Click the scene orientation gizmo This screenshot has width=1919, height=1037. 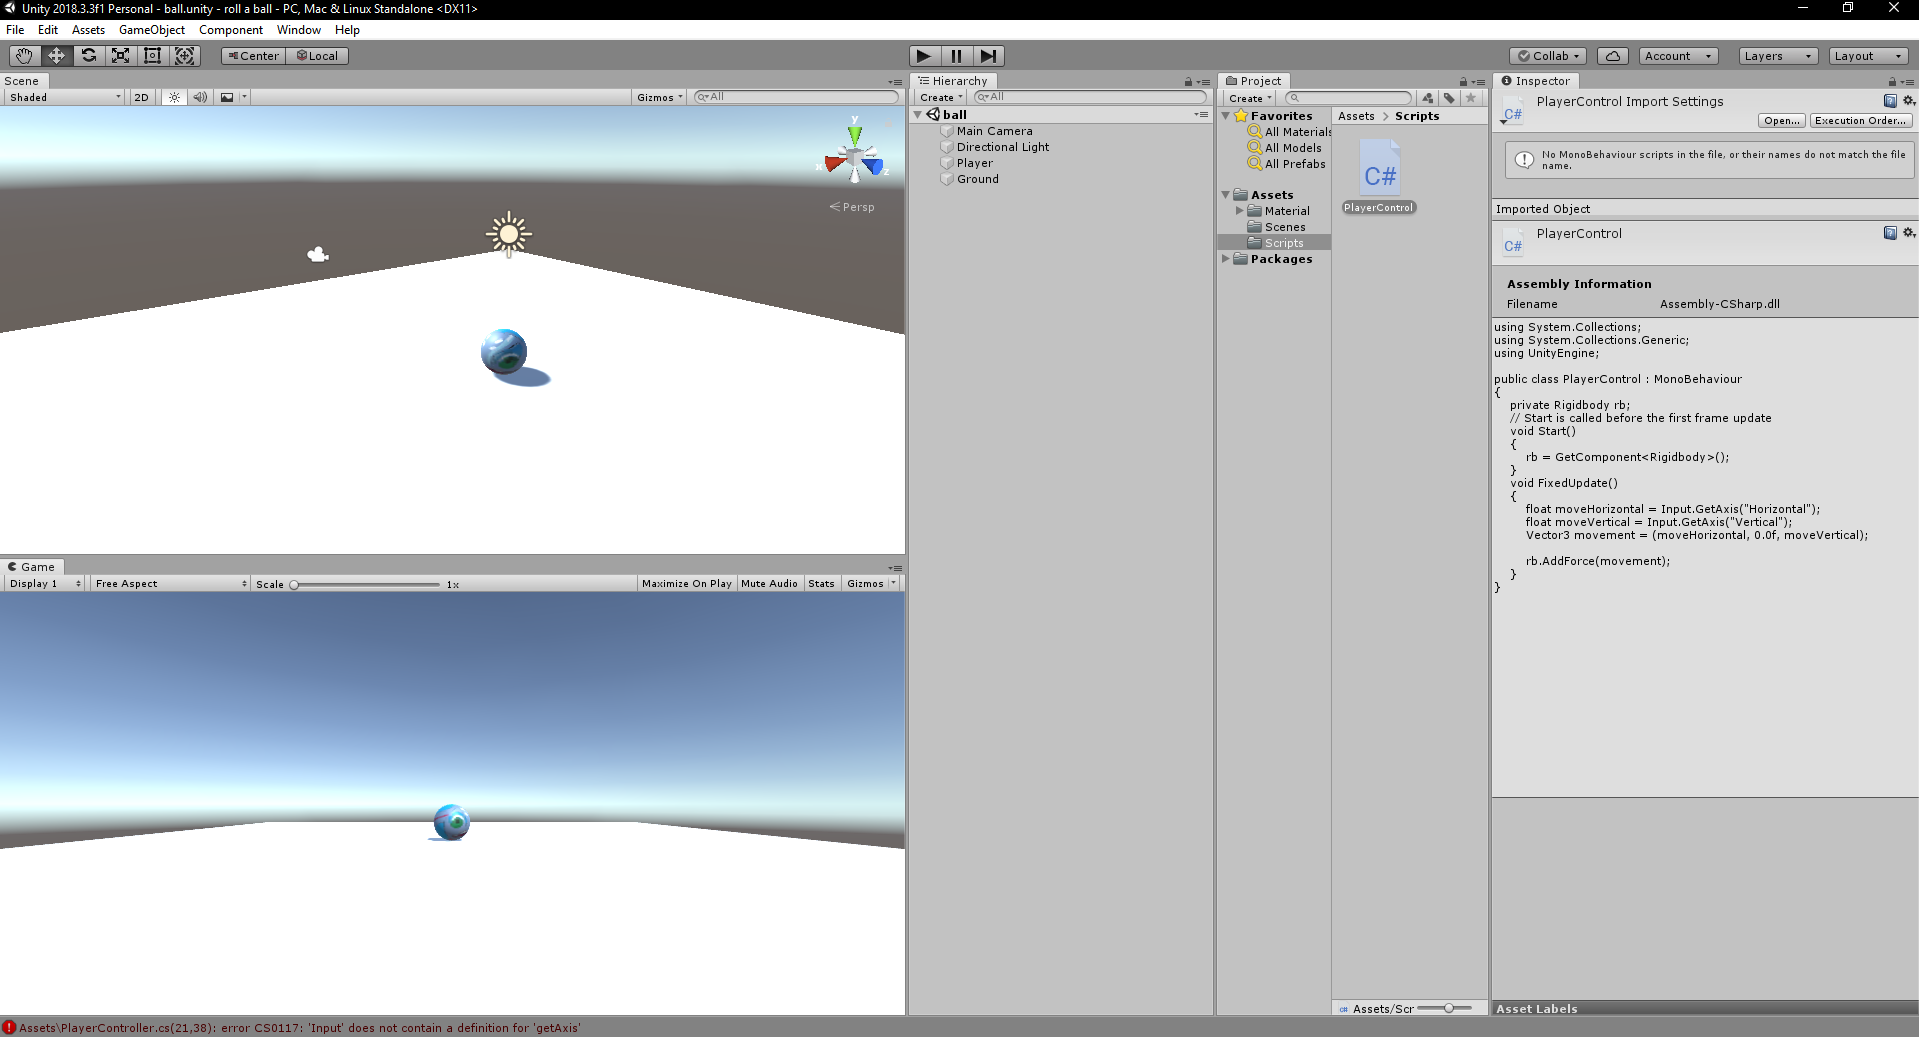(855, 157)
